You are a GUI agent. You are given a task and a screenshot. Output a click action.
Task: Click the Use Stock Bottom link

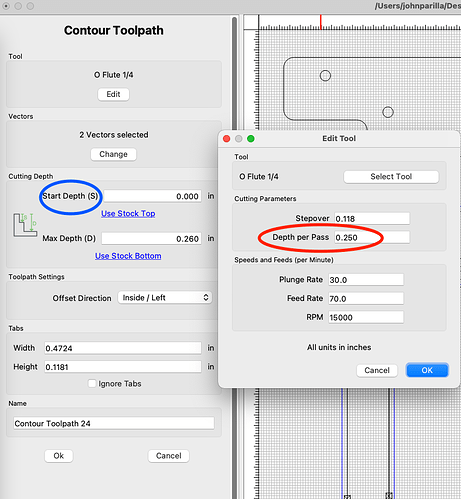click(128, 256)
